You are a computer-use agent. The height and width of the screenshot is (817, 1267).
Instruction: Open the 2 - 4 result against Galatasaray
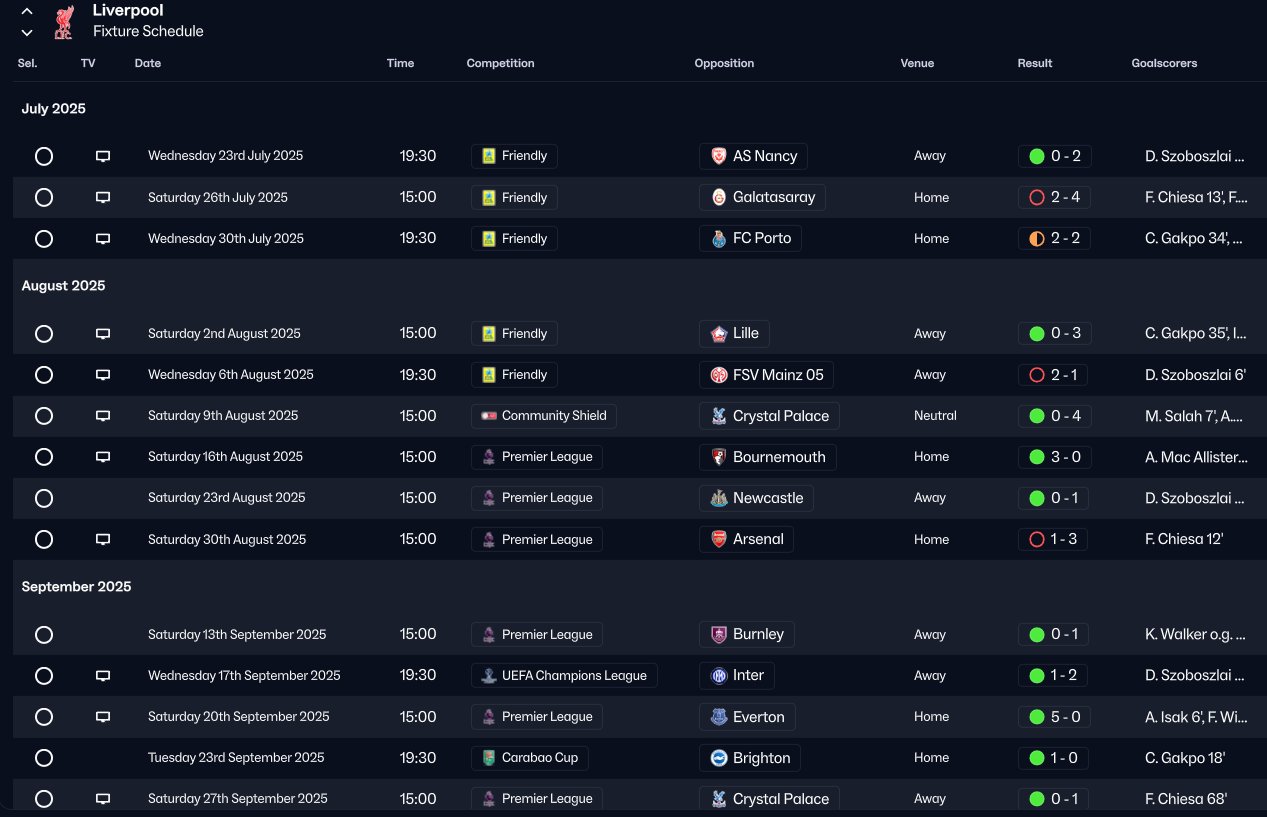coord(1054,197)
